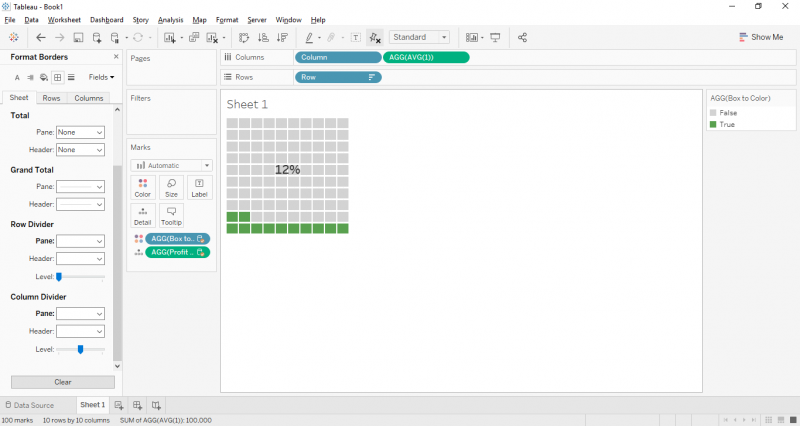Click the Column pill on Columns shelf
Image resolution: width=800 pixels, height=426 pixels.
(x=337, y=57)
